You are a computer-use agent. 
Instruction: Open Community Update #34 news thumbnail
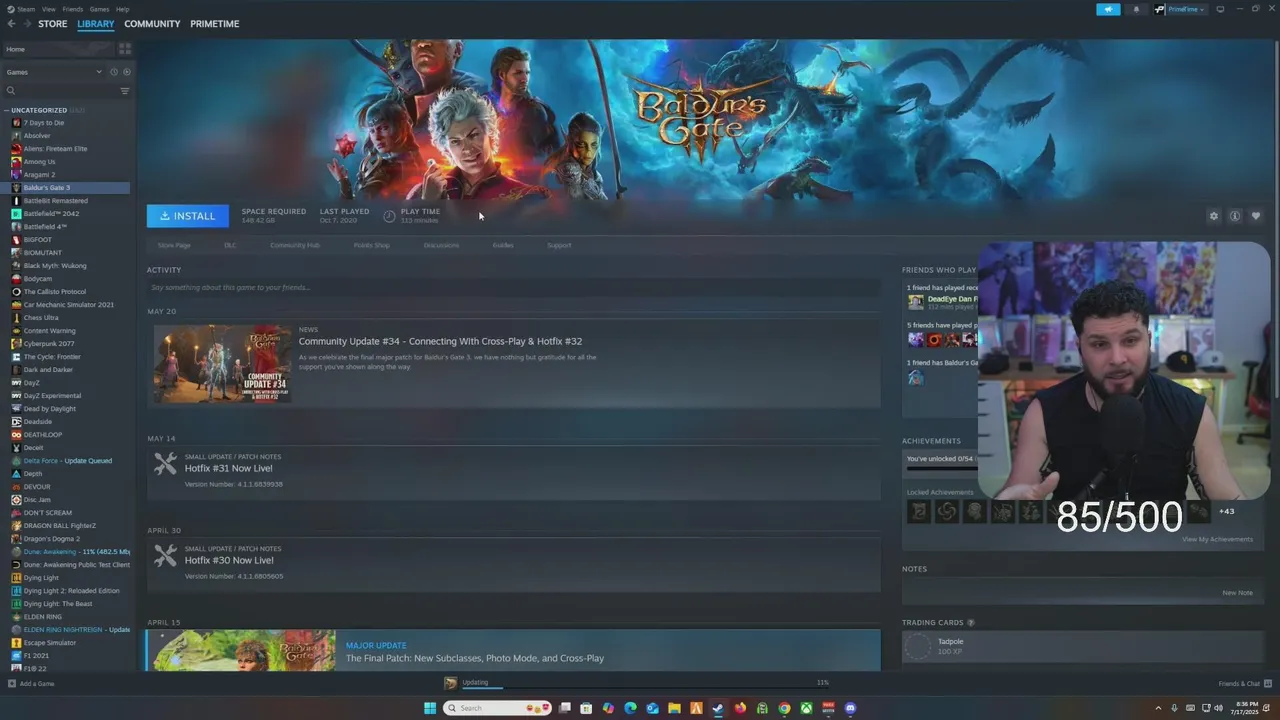(x=222, y=363)
